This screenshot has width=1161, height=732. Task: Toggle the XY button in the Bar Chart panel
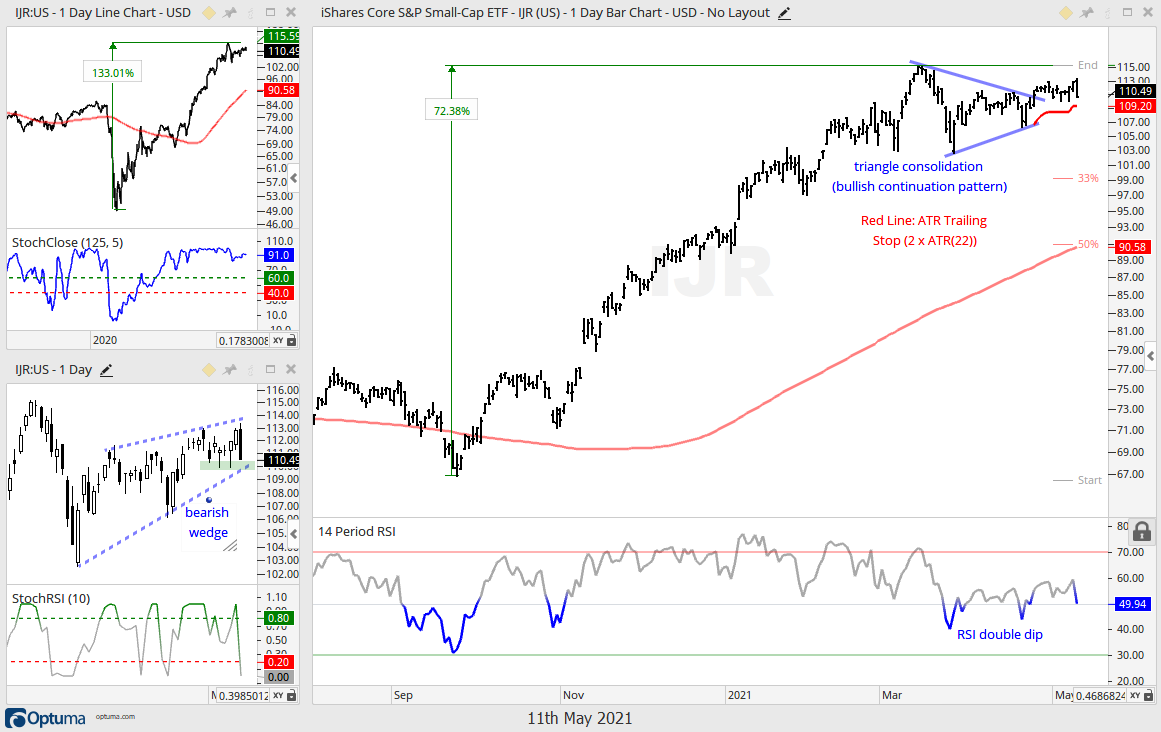tap(1135, 696)
